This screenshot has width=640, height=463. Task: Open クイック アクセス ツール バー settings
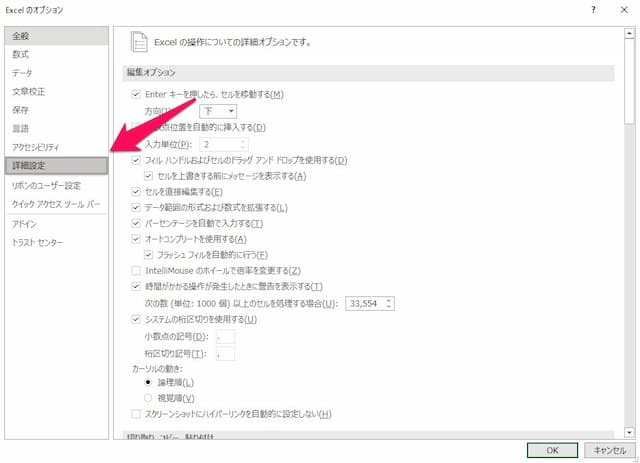coord(56,204)
